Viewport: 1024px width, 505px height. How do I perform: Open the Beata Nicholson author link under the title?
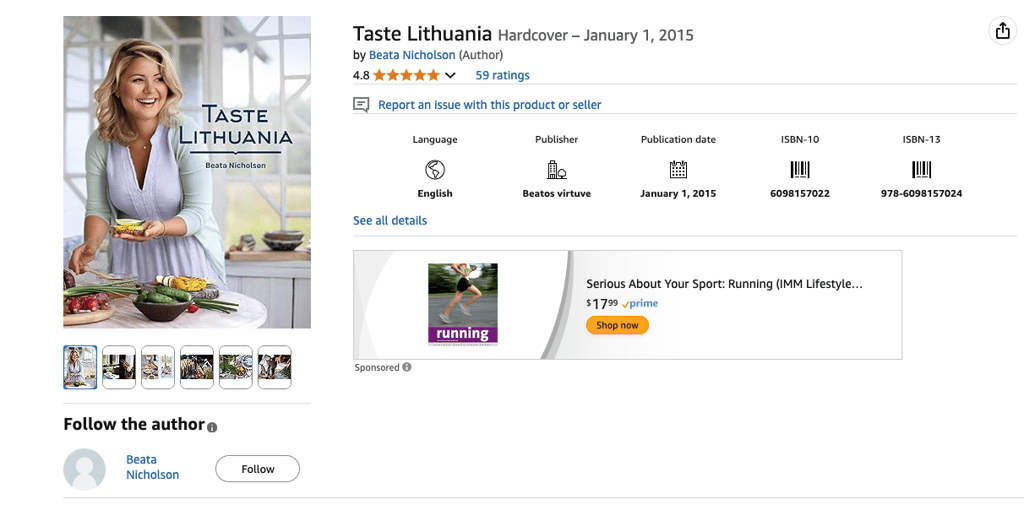pos(412,55)
